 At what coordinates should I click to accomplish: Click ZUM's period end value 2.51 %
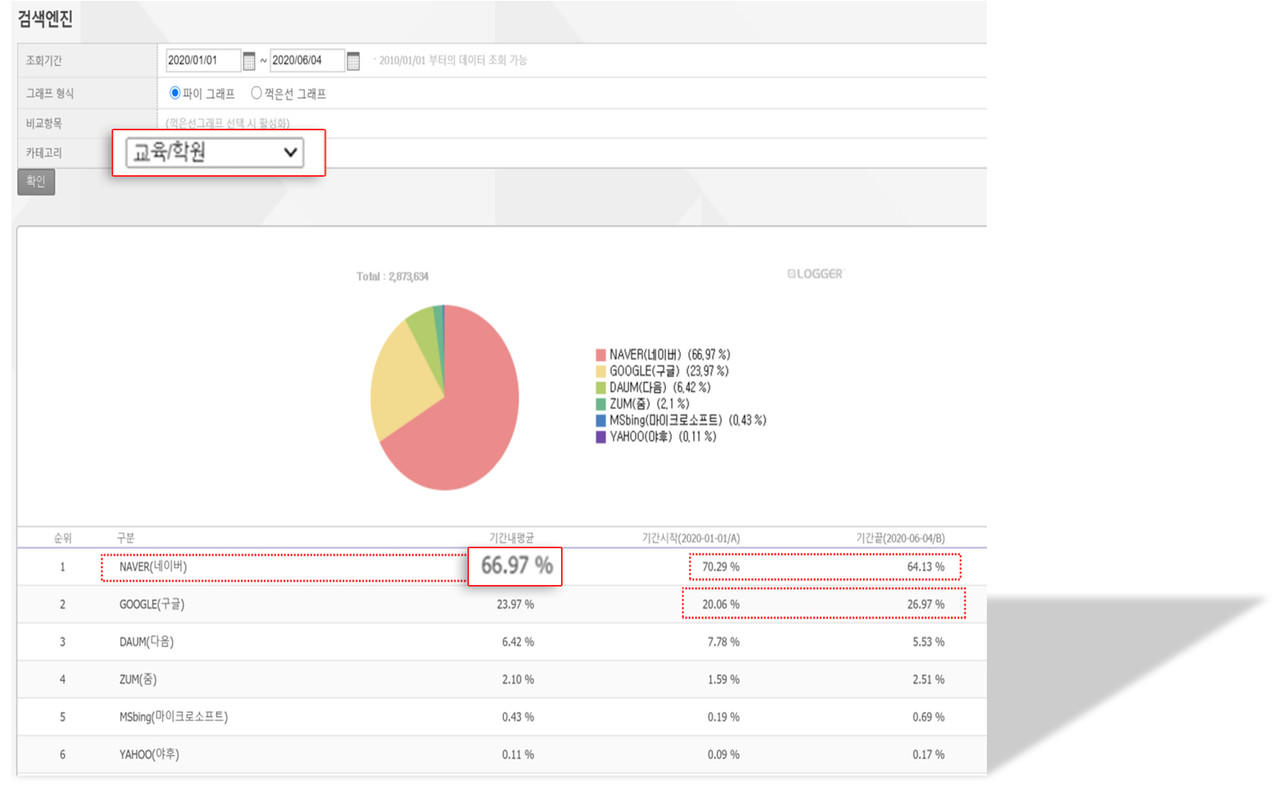click(x=927, y=680)
